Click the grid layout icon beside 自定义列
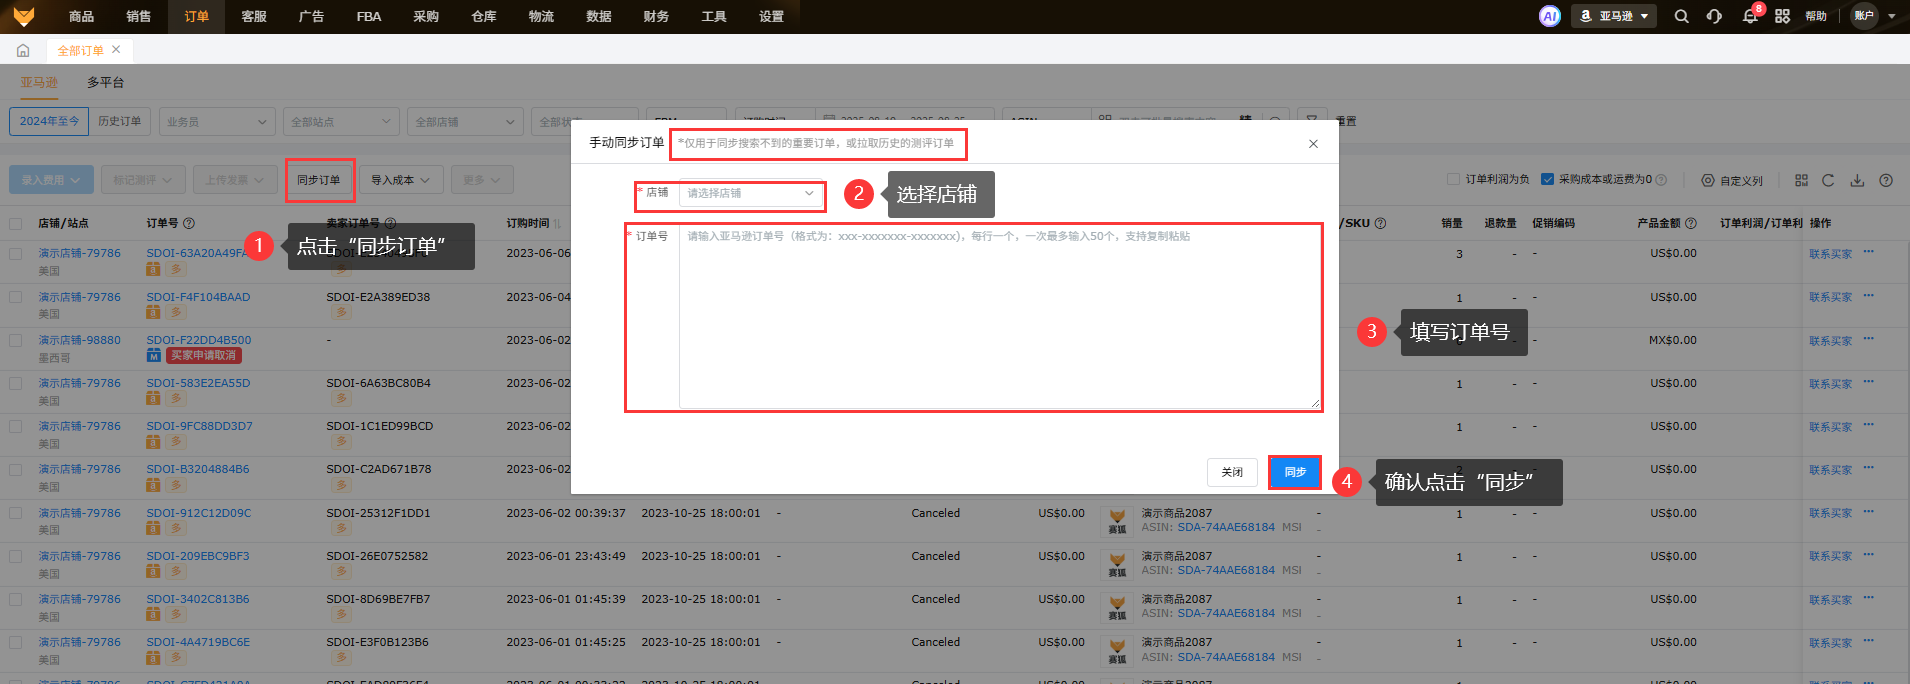Viewport: 1910px width, 684px height. click(1801, 180)
